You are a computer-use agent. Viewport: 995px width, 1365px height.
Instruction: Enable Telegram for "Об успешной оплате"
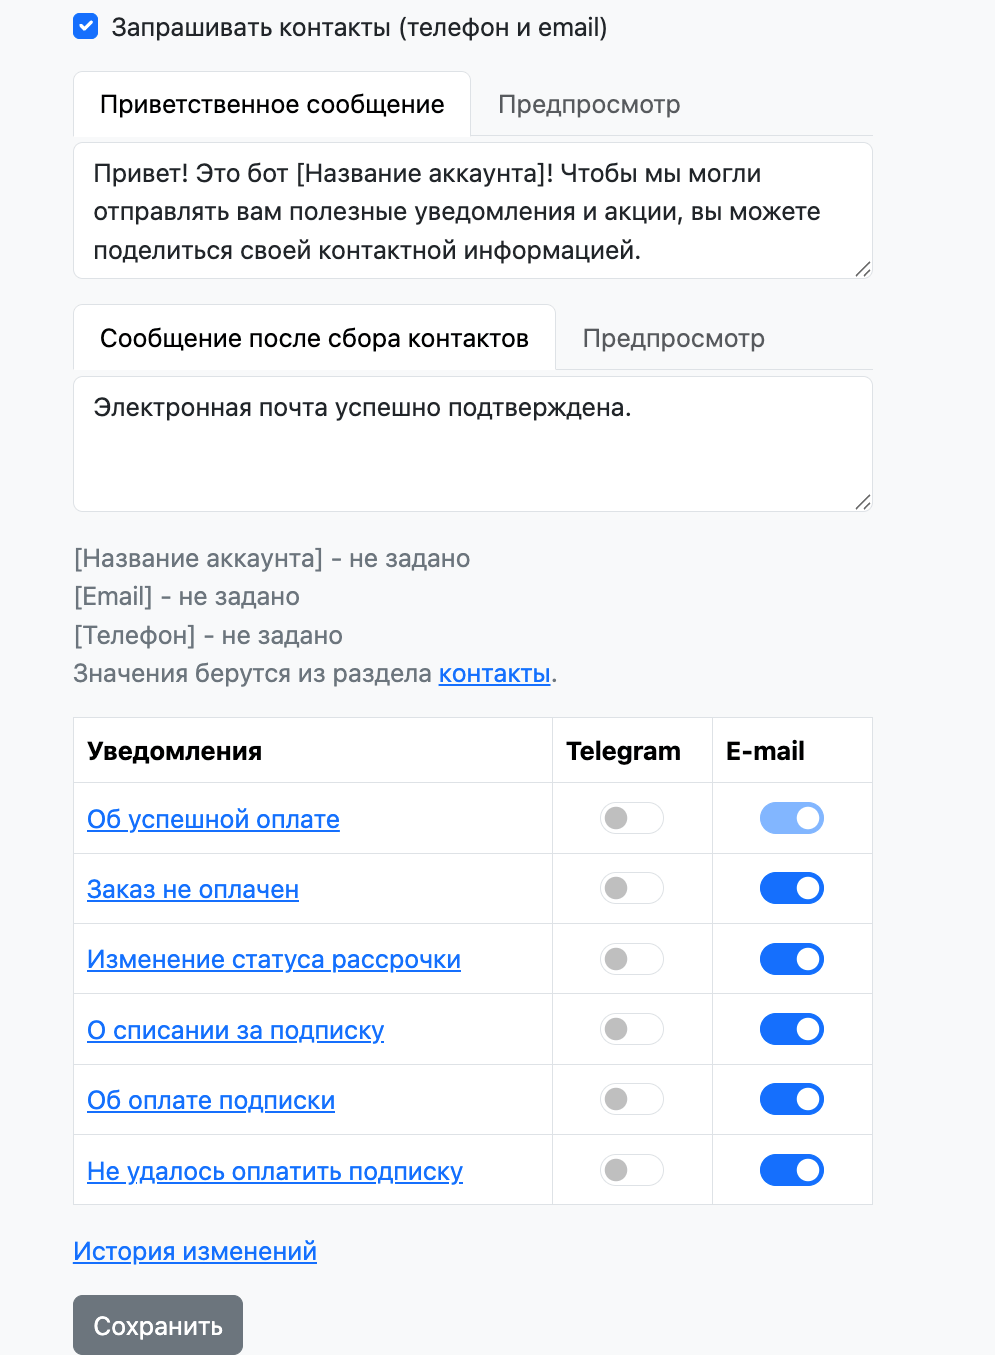click(632, 818)
